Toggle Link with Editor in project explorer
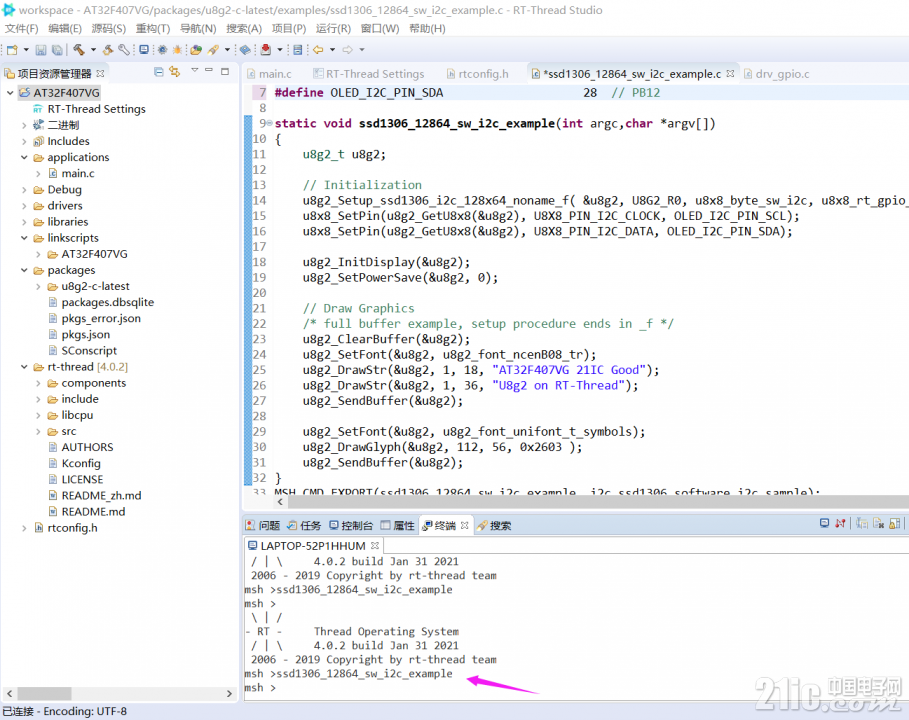909x720 pixels. (174, 71)
